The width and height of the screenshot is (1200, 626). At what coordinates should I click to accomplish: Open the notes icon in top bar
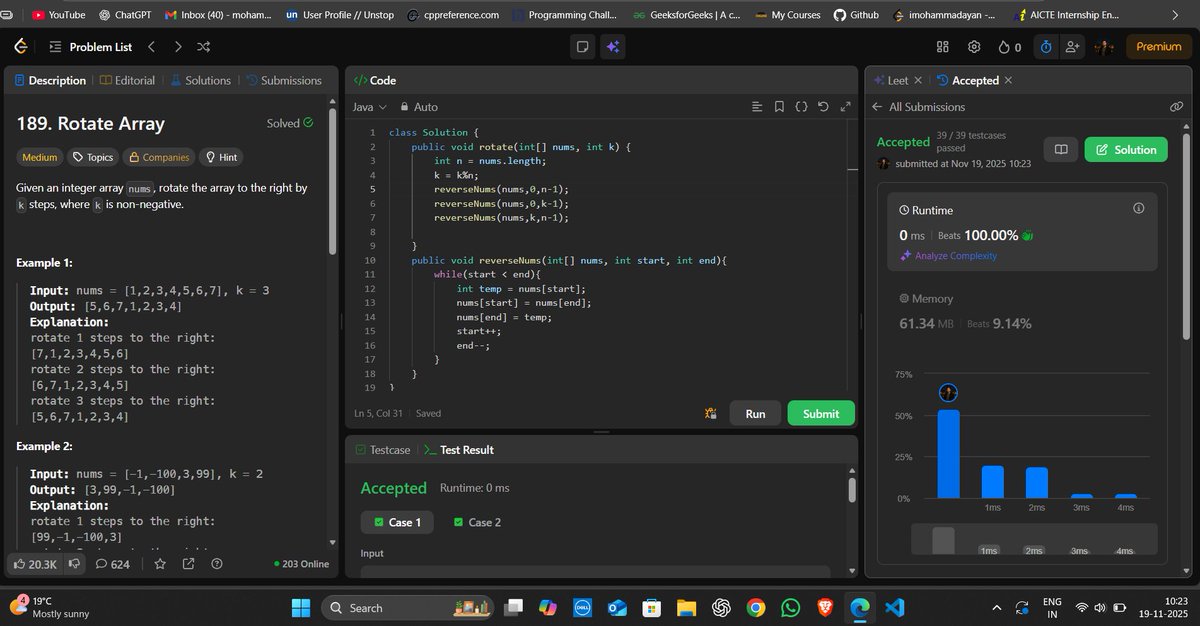(583, 47)
